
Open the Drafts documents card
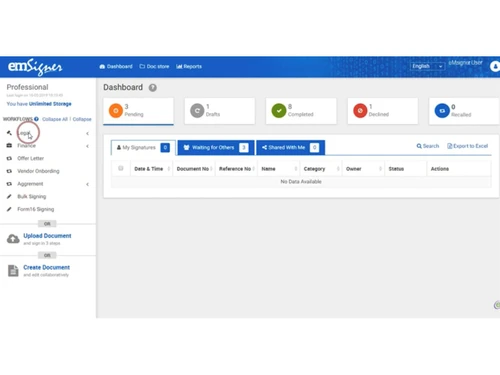[x=220, y=111]
